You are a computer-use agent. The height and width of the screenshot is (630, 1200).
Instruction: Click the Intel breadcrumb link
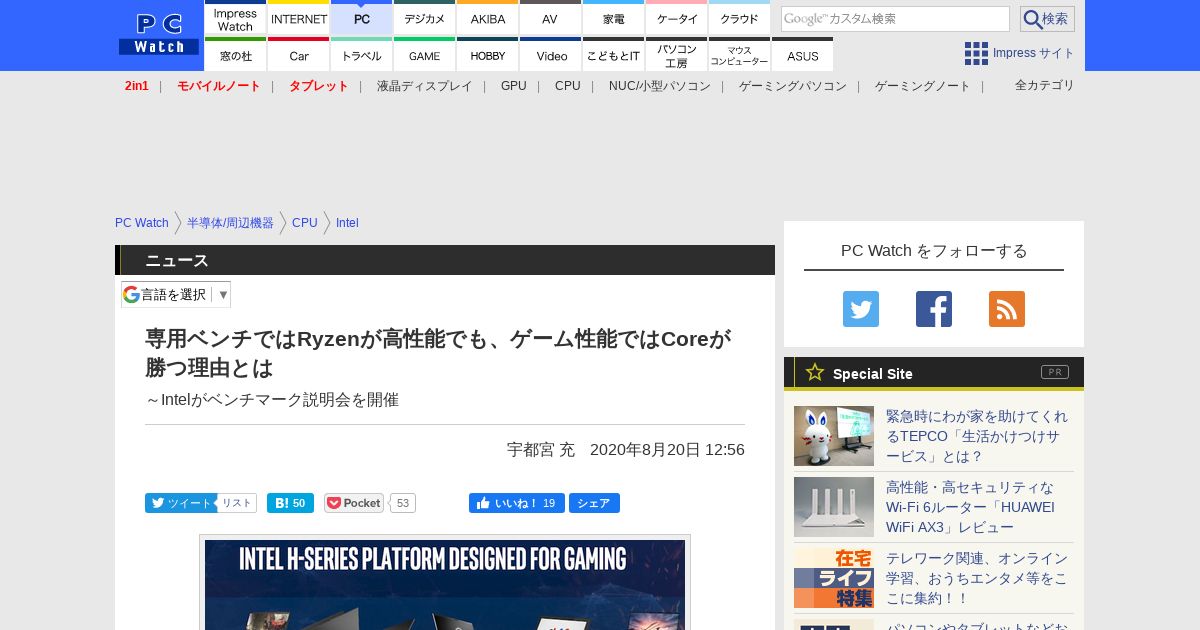click(347, 223)
